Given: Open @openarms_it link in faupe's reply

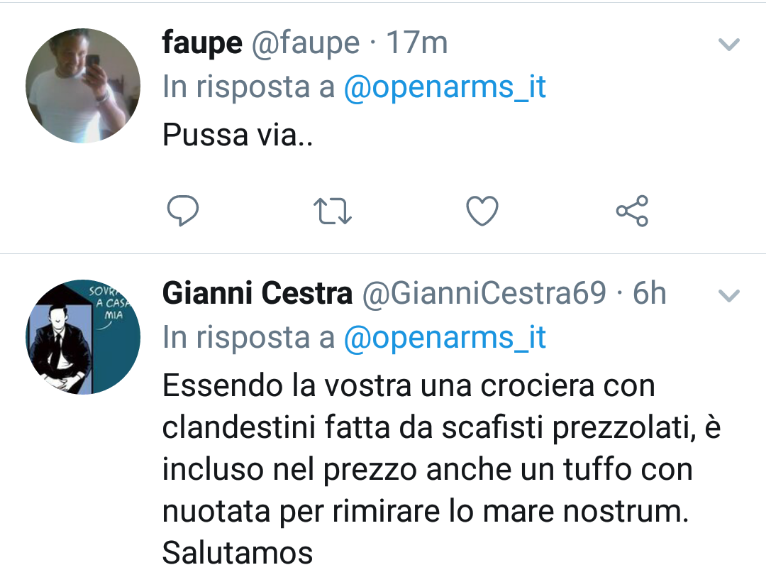Looking at the screenshot, I should point(445,87).
